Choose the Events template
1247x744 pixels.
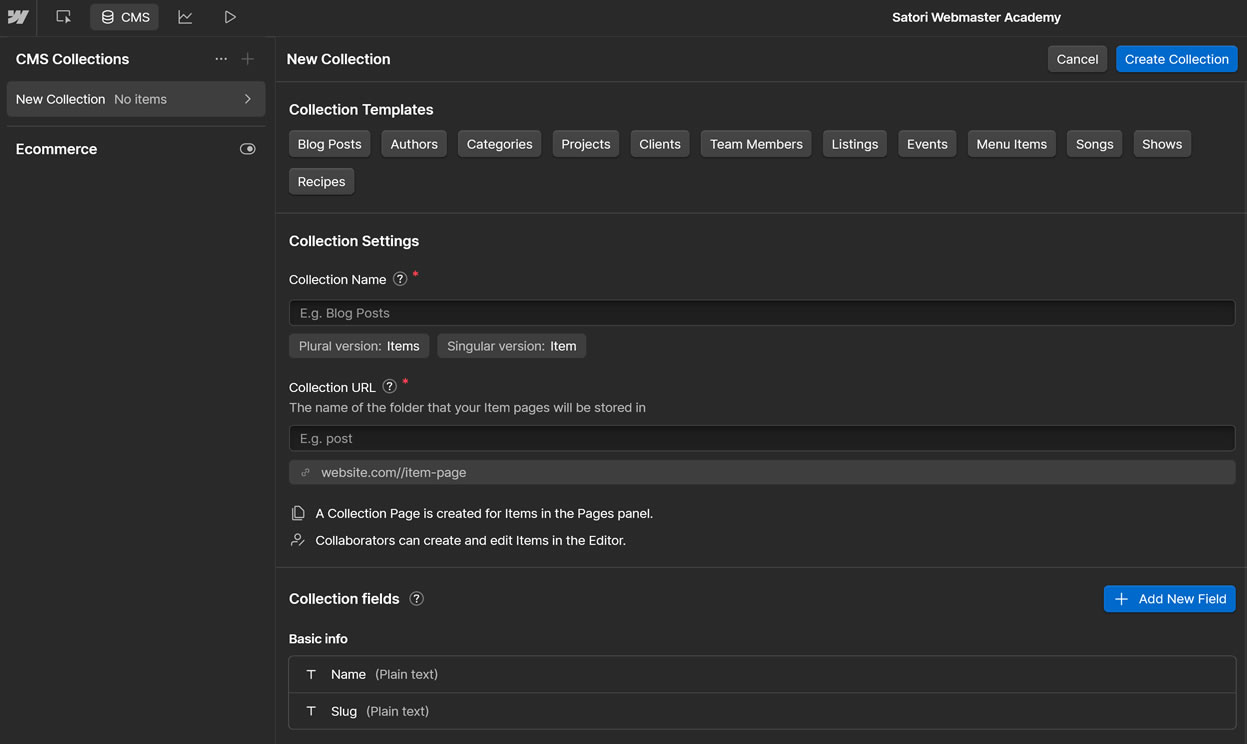(927, 144)
